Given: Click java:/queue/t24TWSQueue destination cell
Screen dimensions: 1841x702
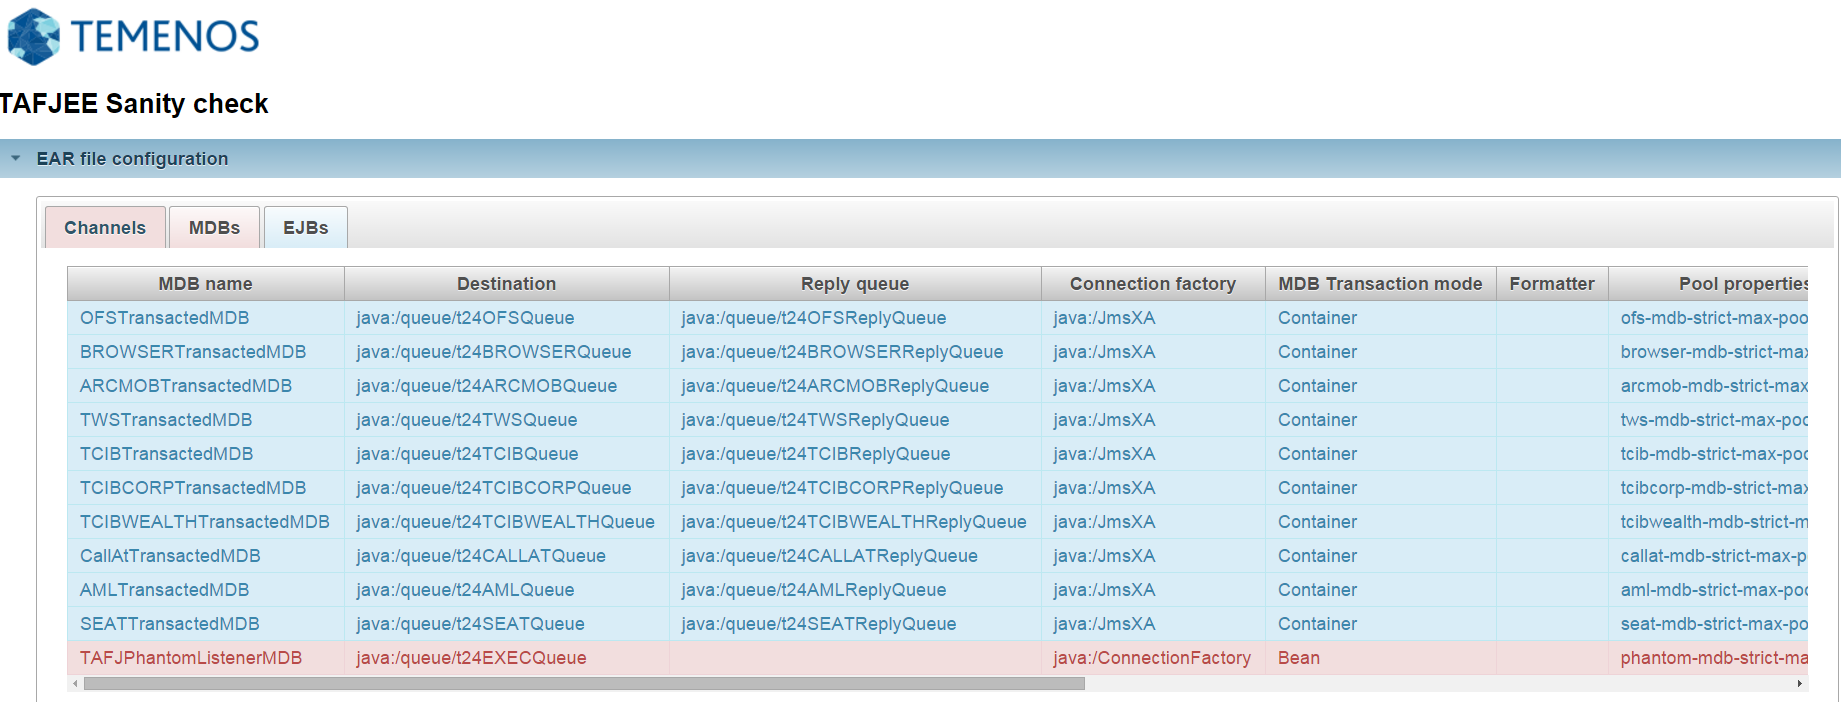Looking at the screenshot, I should pos(467,420).
